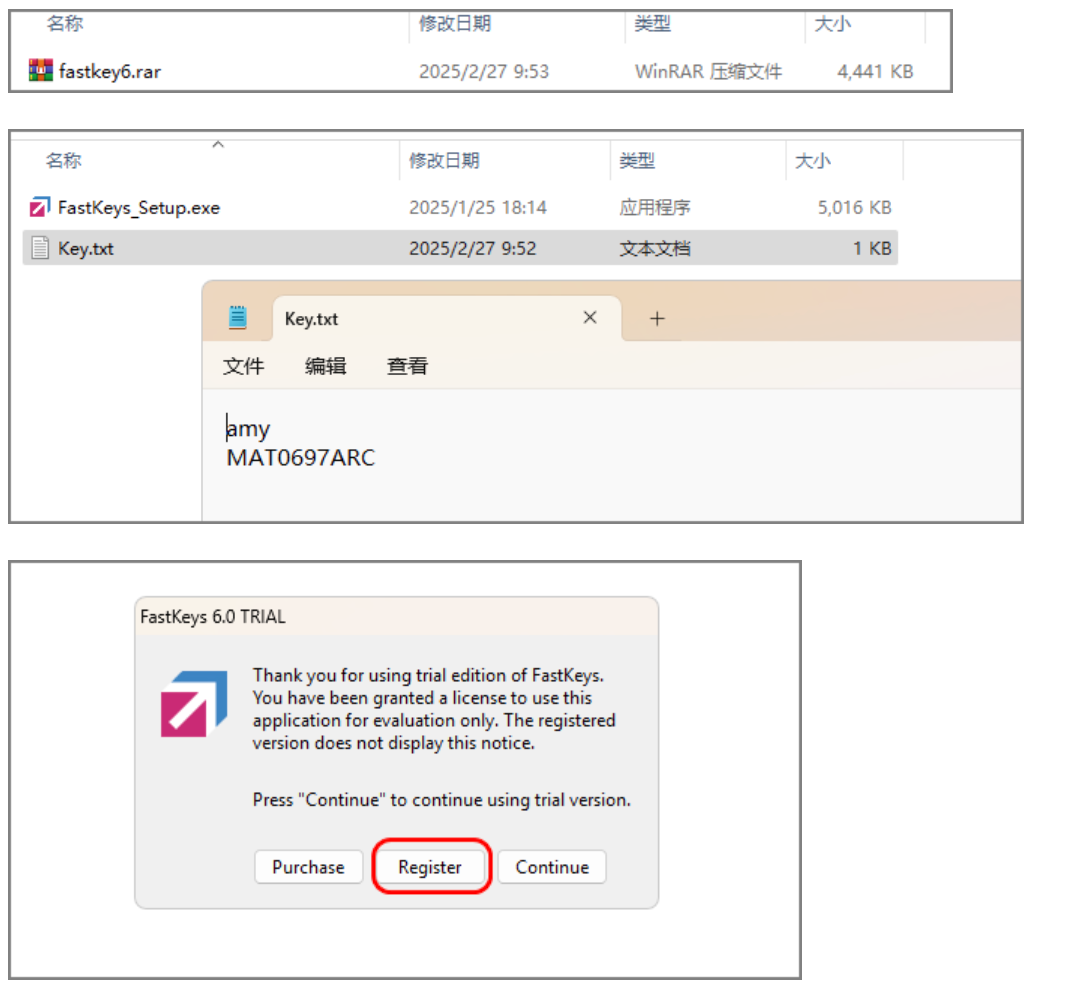This screenshot has width=1071, height=994.
Task: Close the Key.txt Notepad tab
Action: point(590,318)
